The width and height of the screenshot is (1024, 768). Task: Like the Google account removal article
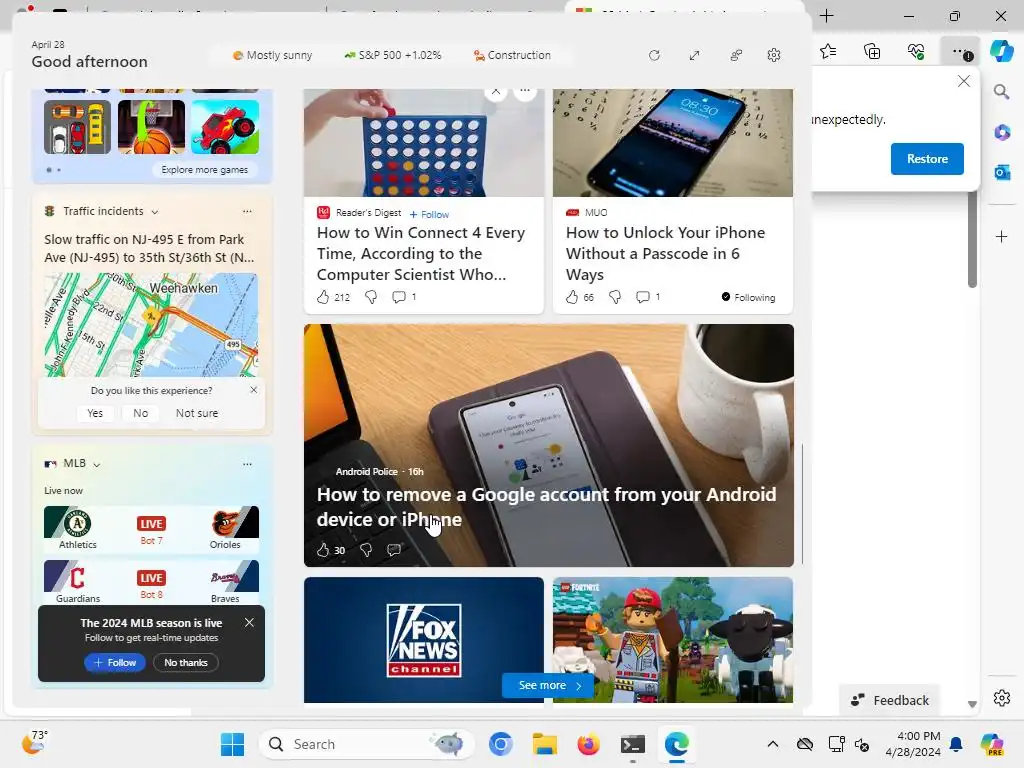(x=323, y=550)
